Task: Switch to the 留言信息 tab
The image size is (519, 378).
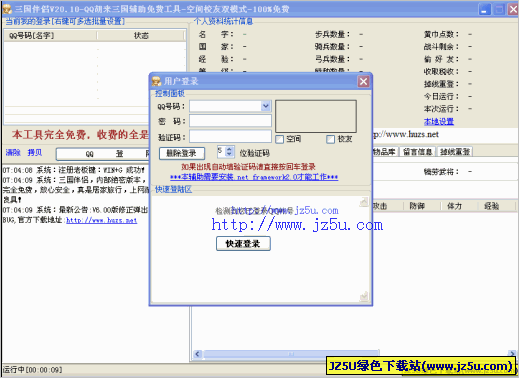Action: pyautogui.click(x=417, y=152)
